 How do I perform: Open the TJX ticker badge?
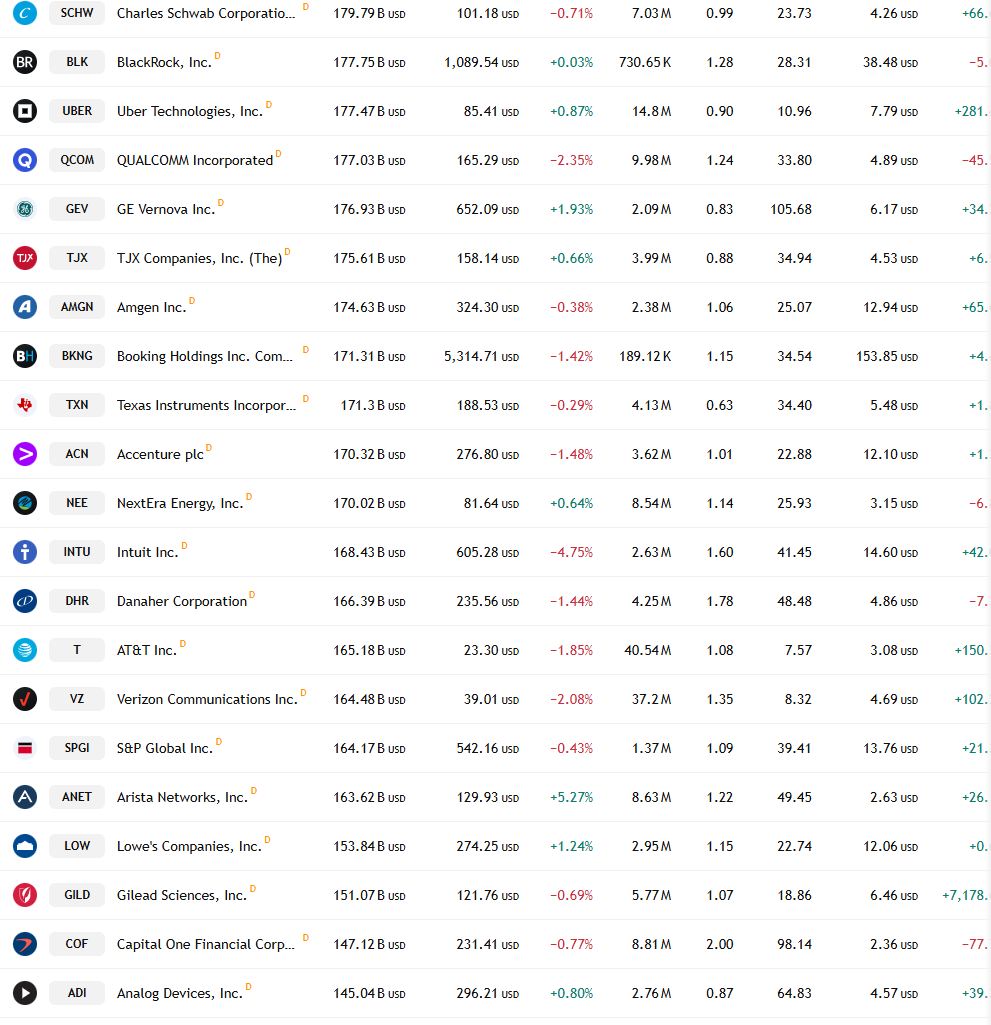(77, 258)
